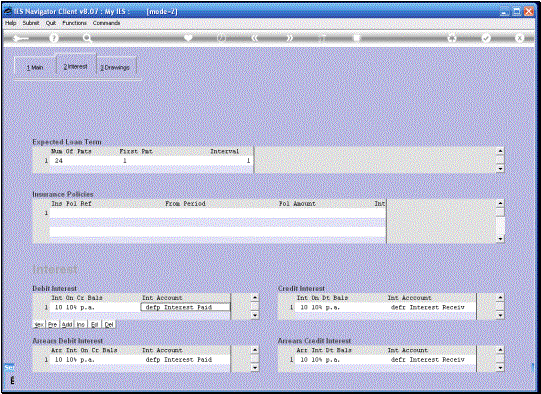Image resolution: width=541 pixels, height=394 pixels.
Task: Click Debit Interest '10 10% p.a.' cell
Action: pyautogui.click(x=95, y=307)
